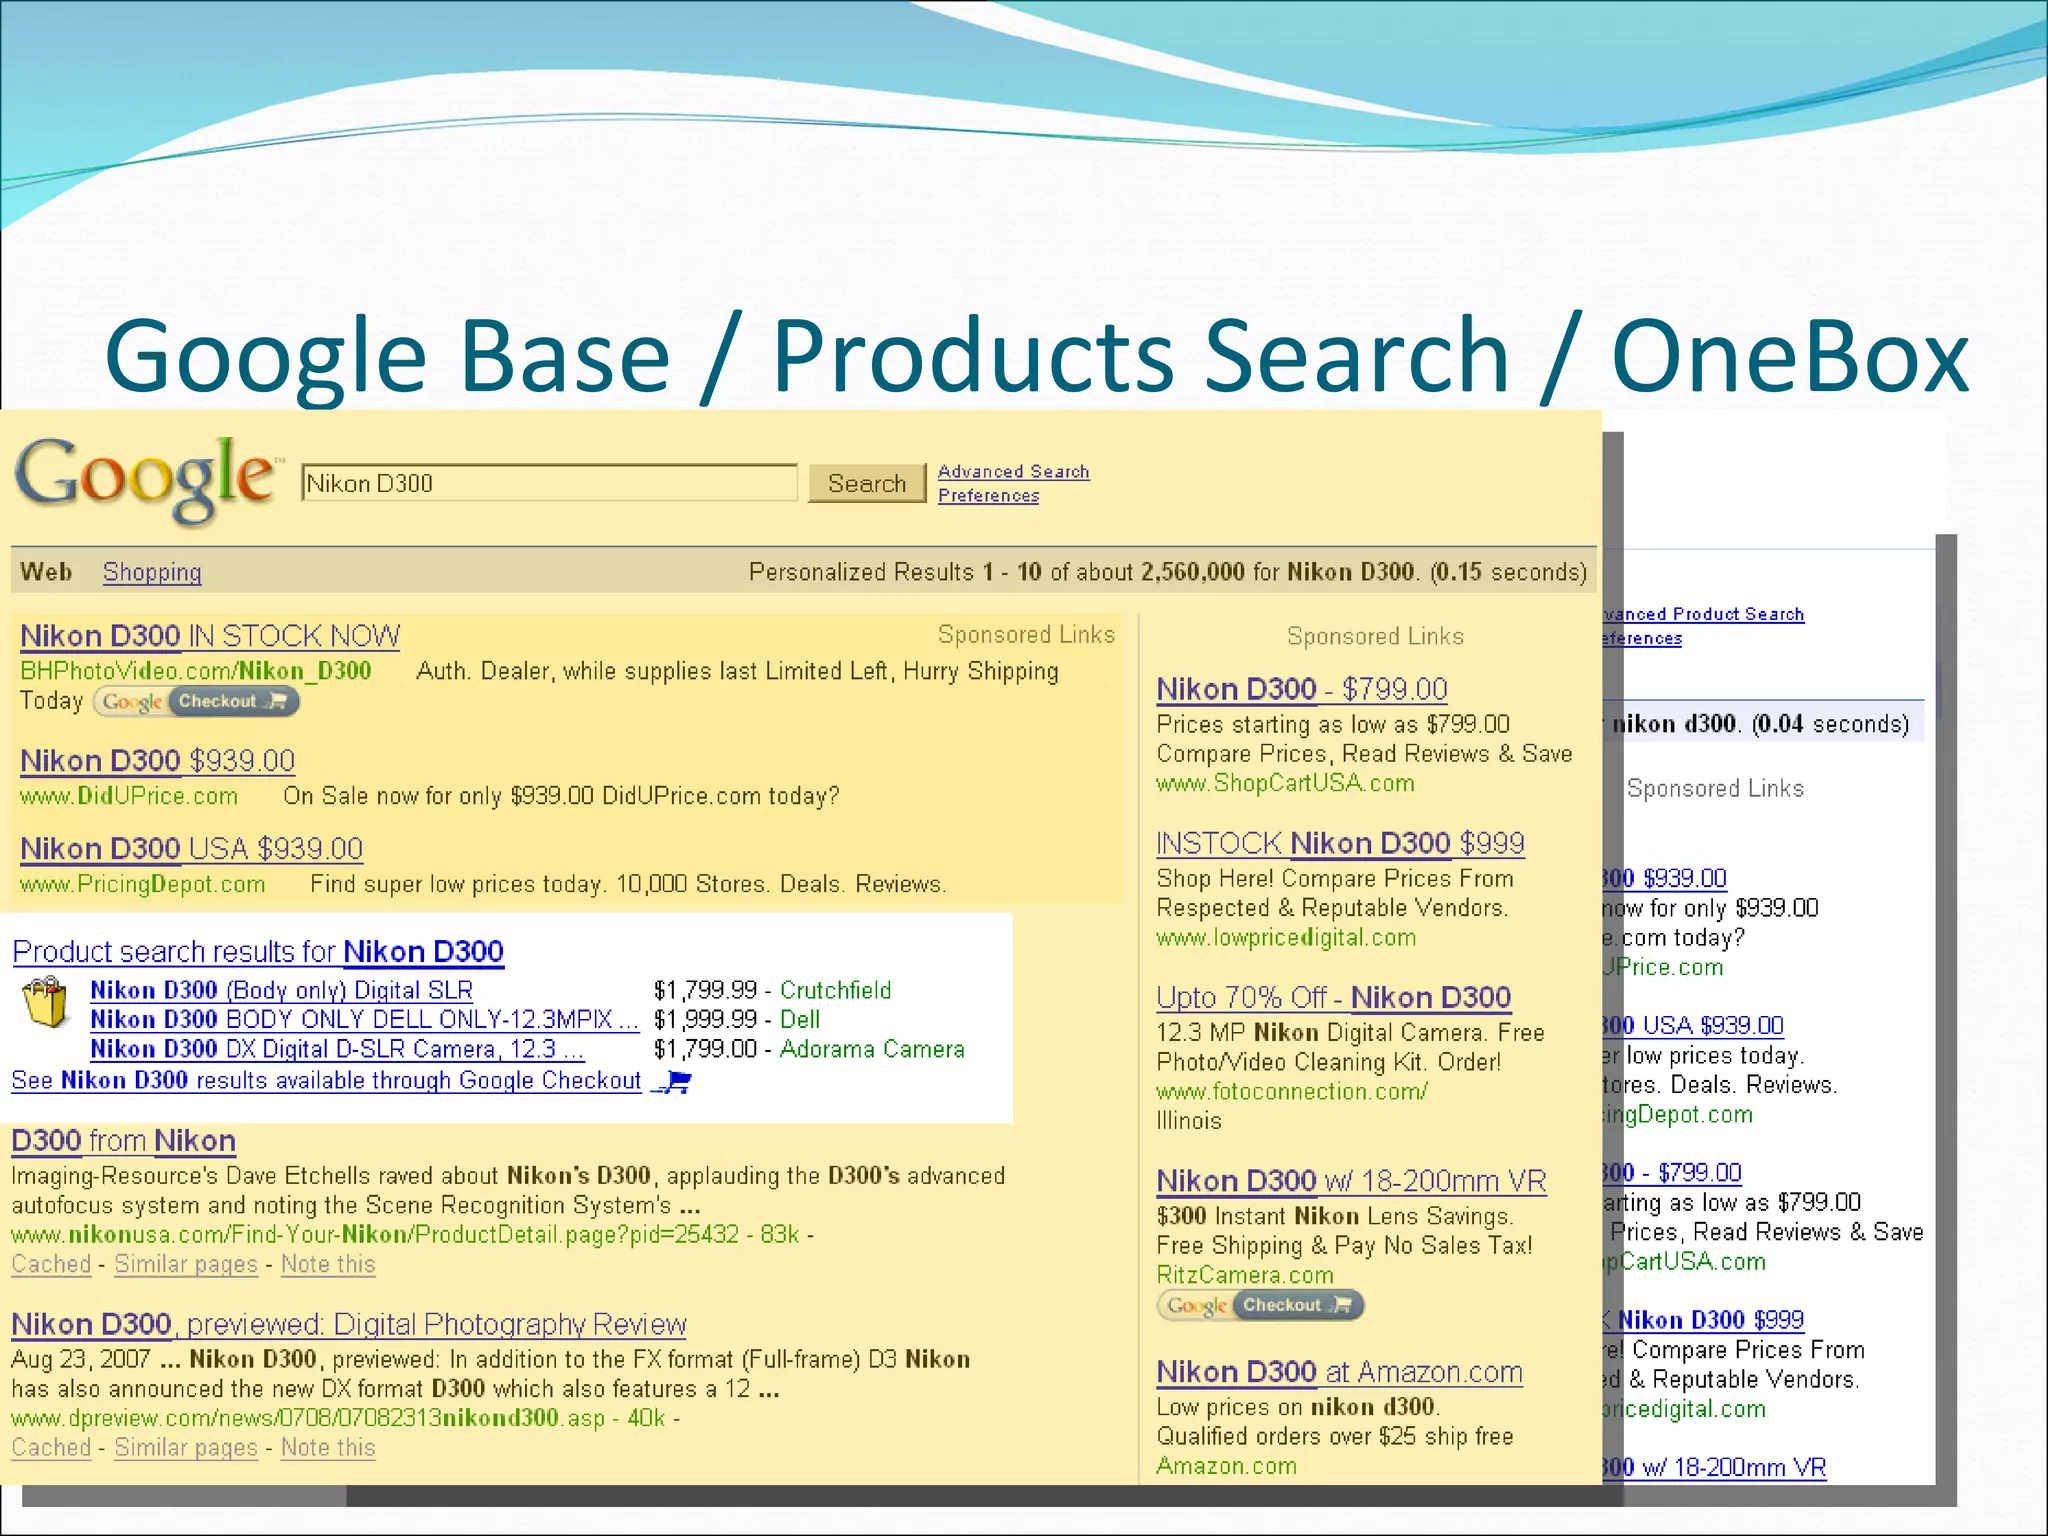The height and width of the screenshot is (1536, 2048).
Task: Click the $1,799.99 - Crutchfield price entry
Action: [x=772, y=990]
